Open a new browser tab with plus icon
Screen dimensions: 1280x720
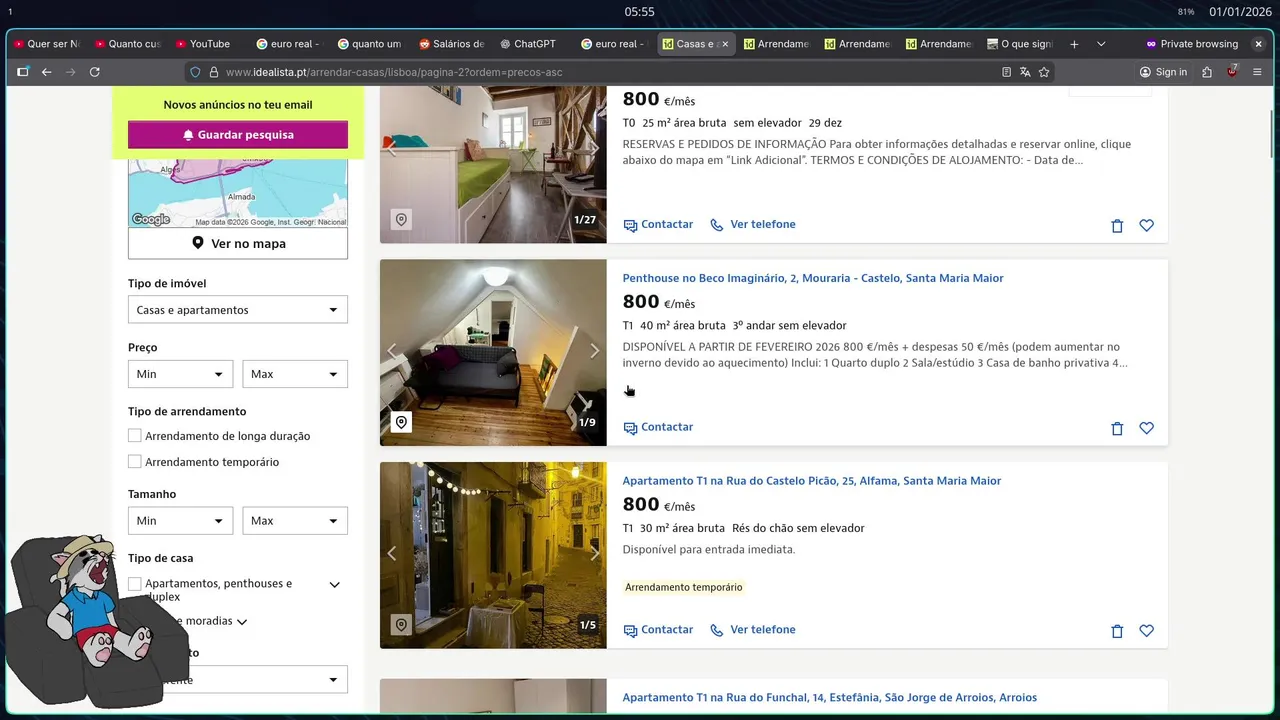click(1074, 44)
